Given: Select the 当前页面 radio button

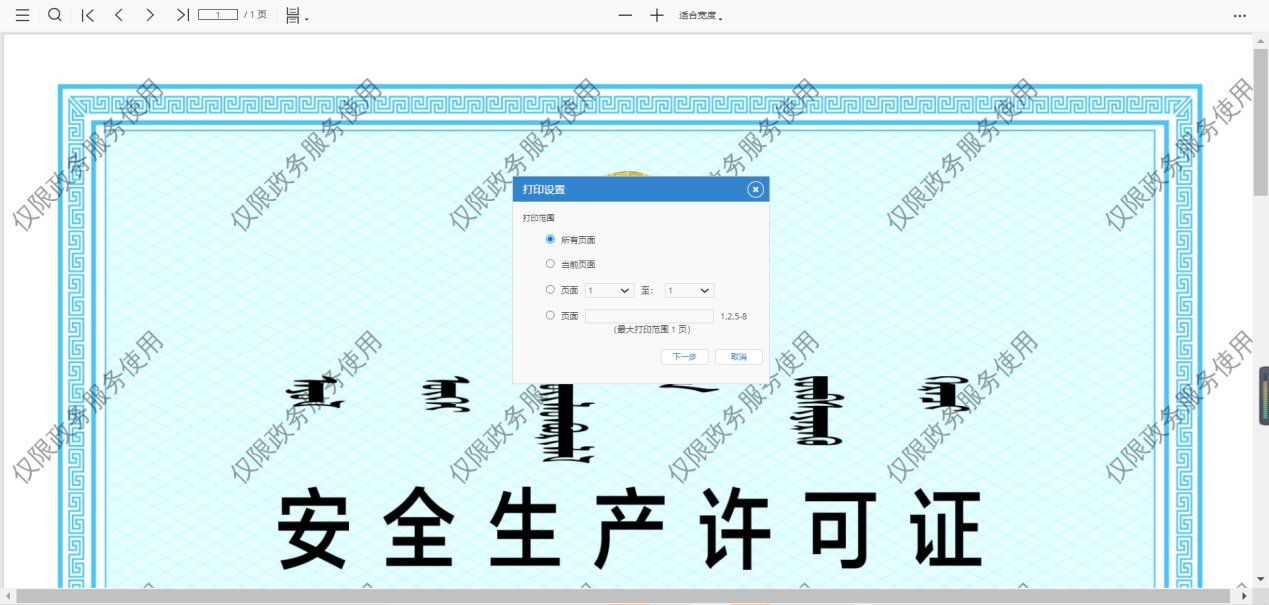Looking at the screenshot, I should pyautogui.click(x=550, y=263).
